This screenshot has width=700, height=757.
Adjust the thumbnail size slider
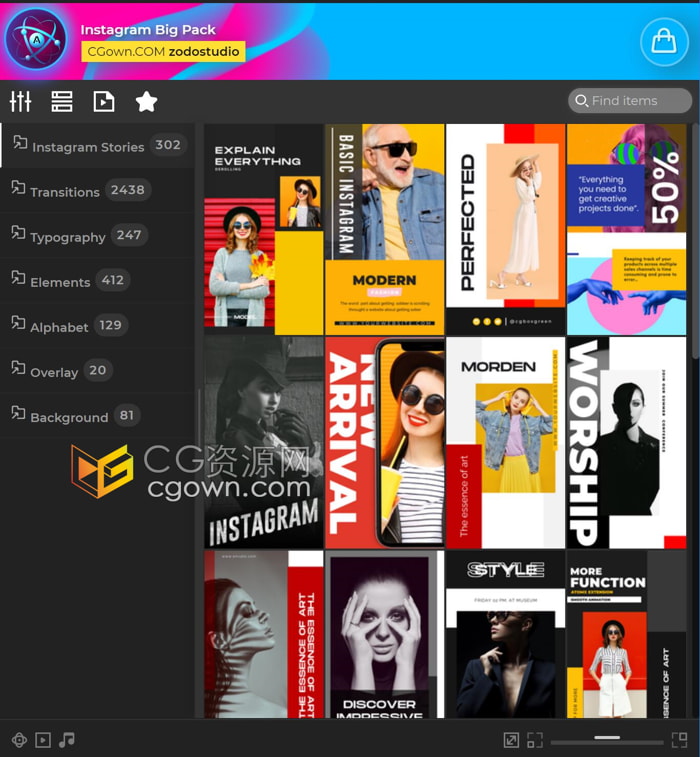coord(607,739)
